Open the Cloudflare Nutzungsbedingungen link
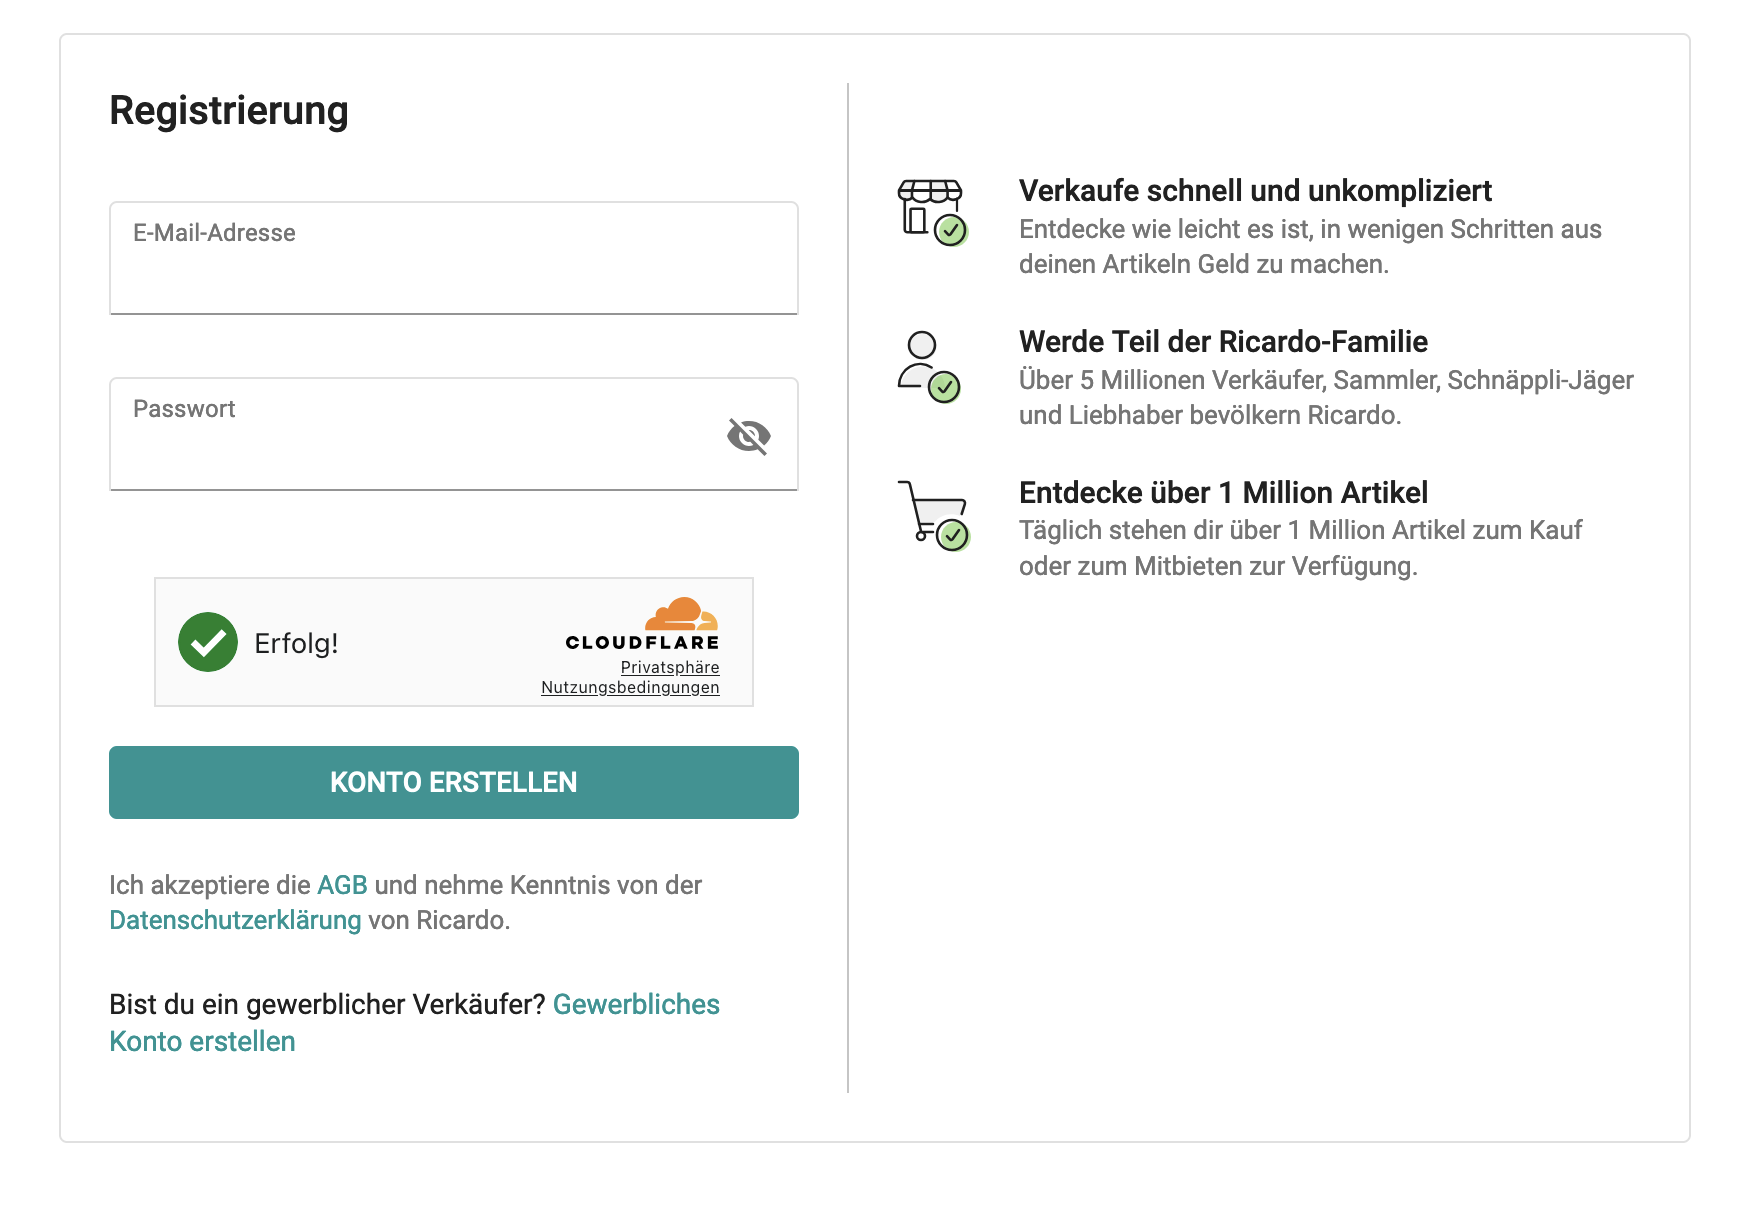This screenshot has width=1764, height=1216. (x=630, y=687)
